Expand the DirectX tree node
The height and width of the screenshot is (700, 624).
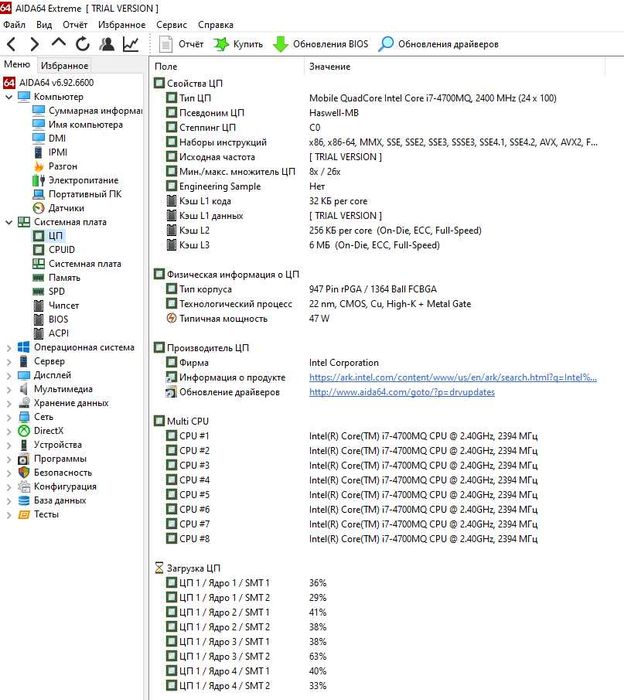[x=8, y=431]
